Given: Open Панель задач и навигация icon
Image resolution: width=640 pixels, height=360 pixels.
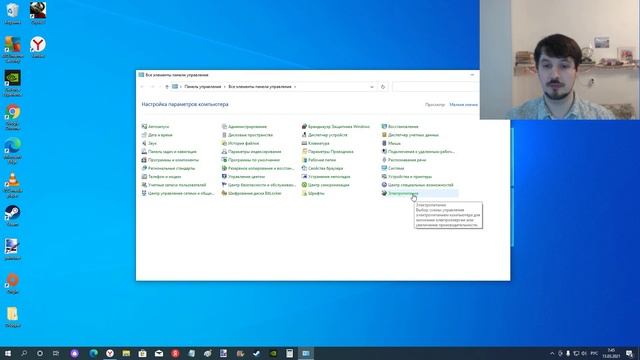Looking at the screenshot, I should coord(144,151).
